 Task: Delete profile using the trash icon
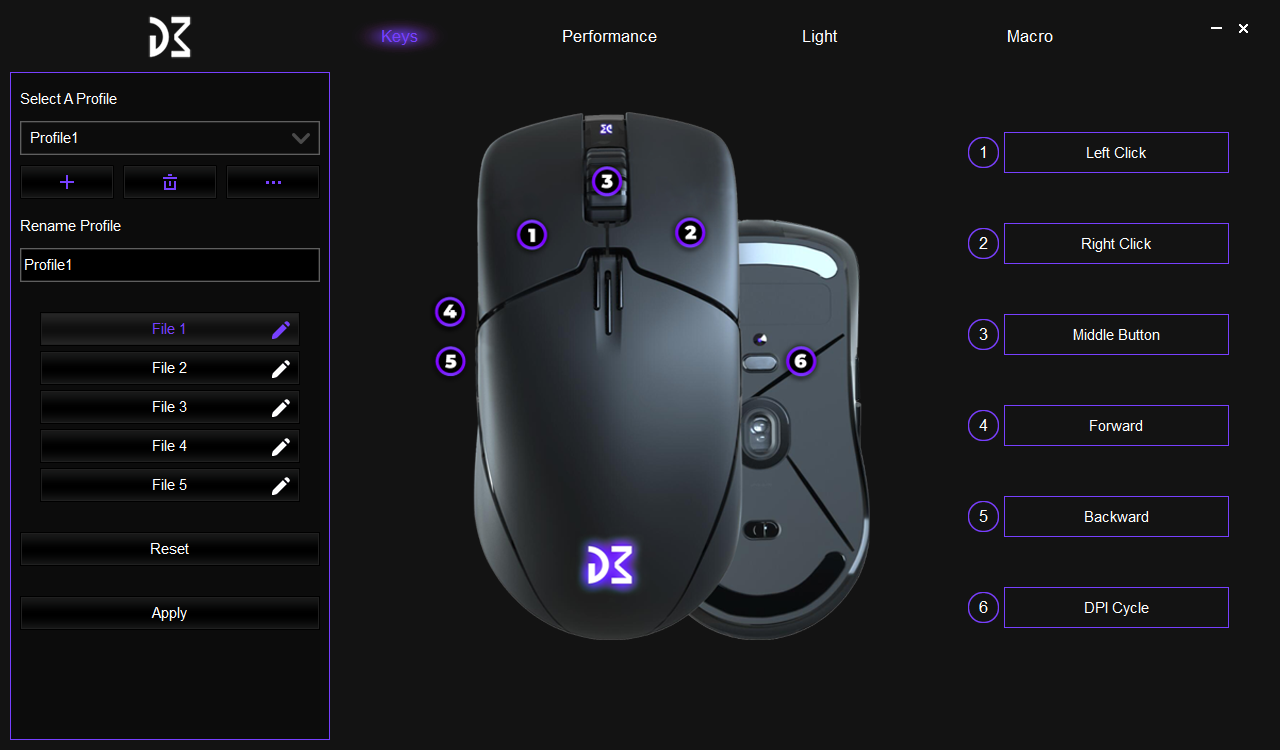tap(170, 182)
